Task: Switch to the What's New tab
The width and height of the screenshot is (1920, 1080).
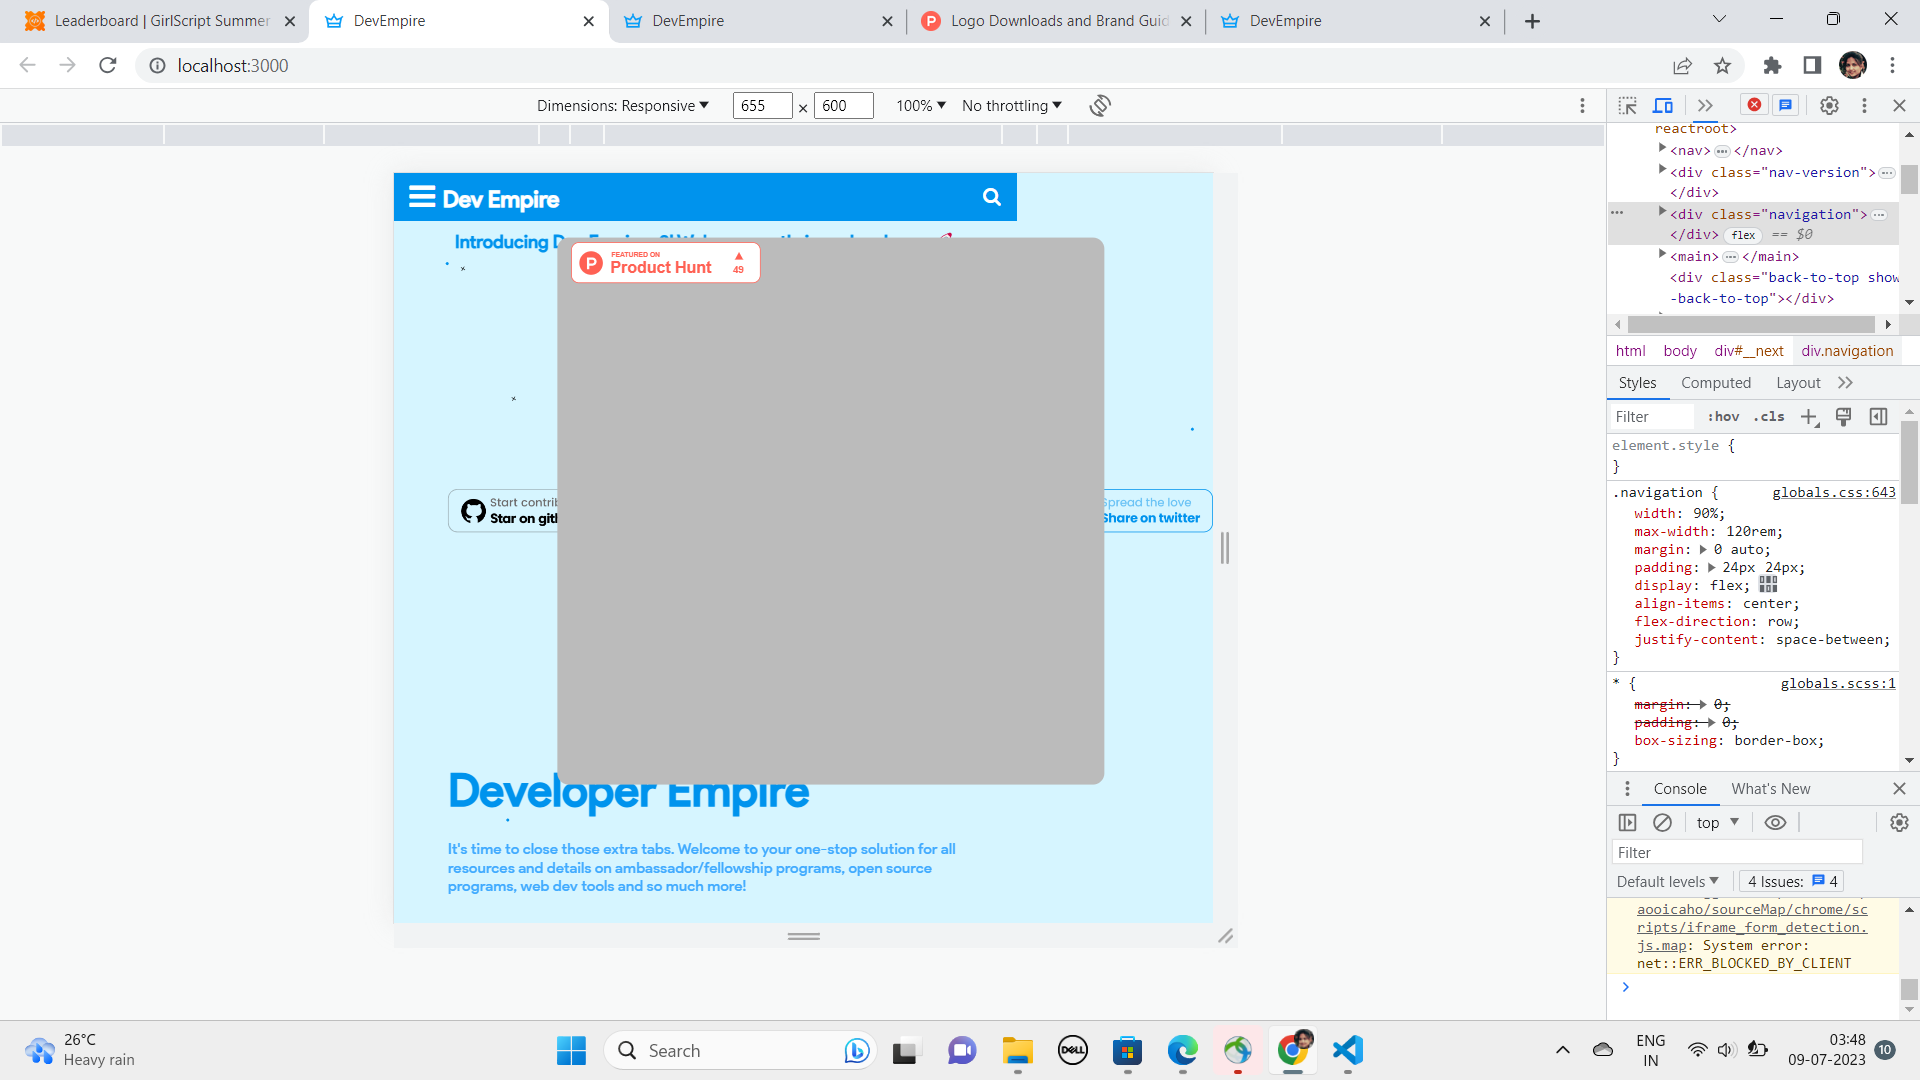Action: [1770, 789]
